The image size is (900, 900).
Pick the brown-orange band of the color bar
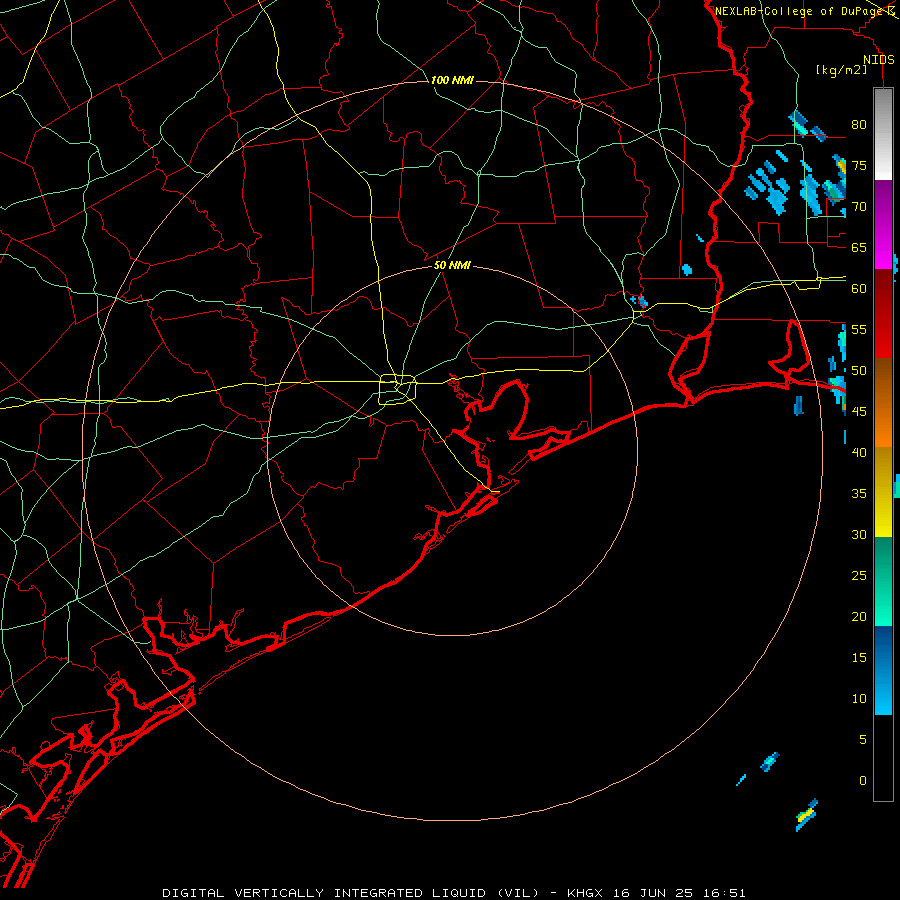pyautogui.click(x=883, y=402)
